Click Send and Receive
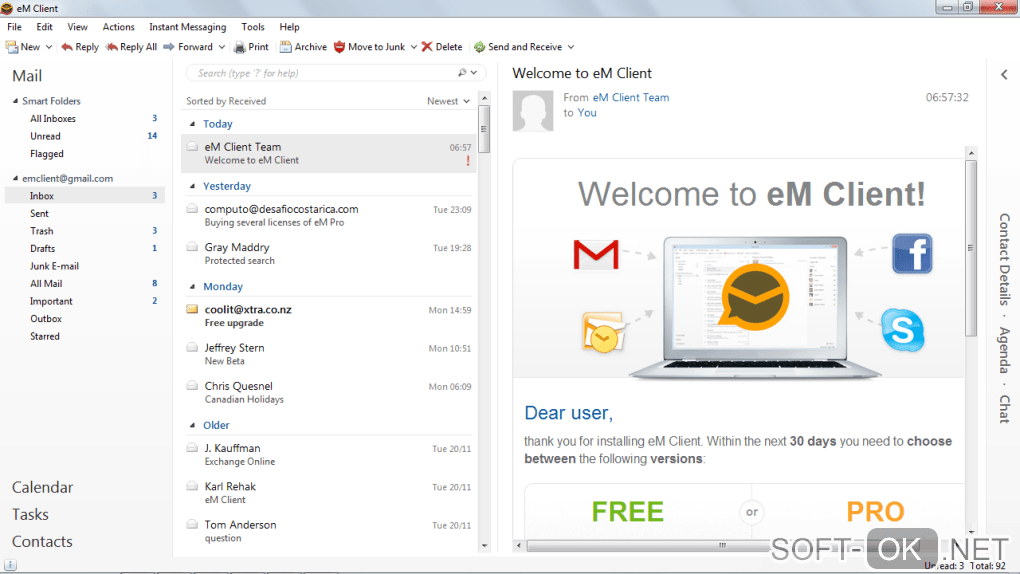The height and width of the screenshot is (574, 1020). coord(518,47)
